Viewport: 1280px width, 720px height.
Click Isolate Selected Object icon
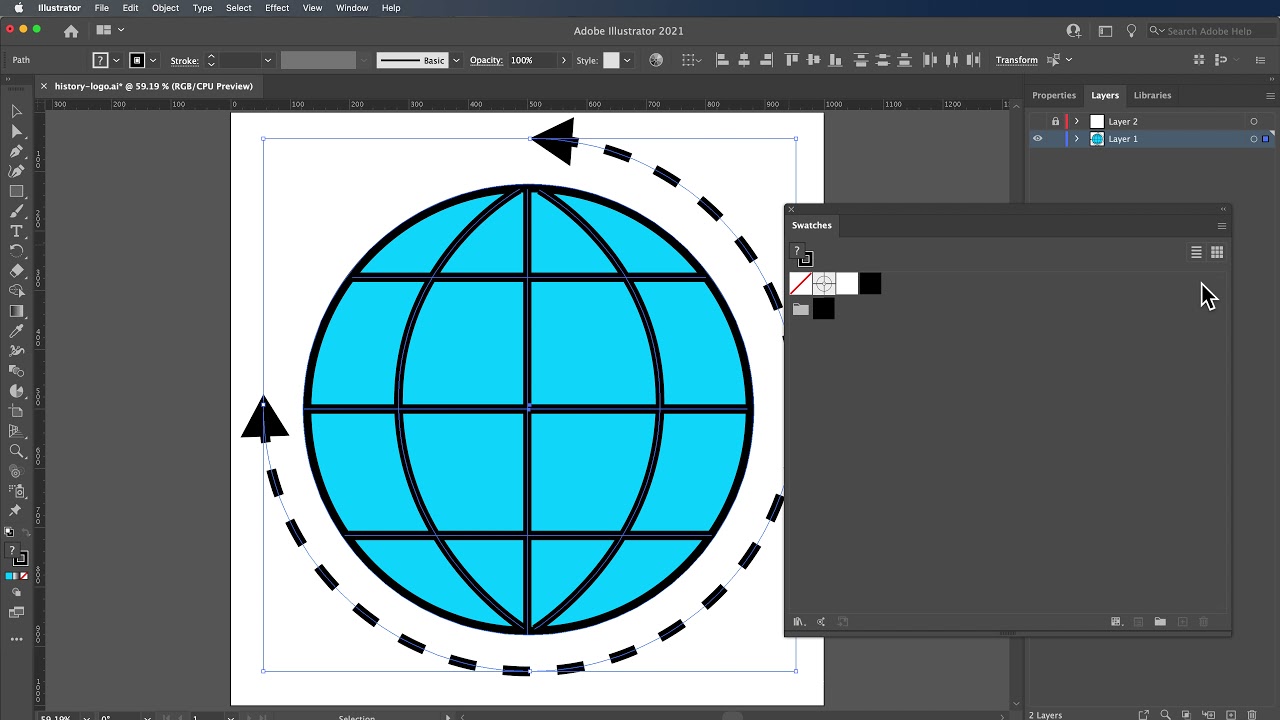coord(1053,60)
